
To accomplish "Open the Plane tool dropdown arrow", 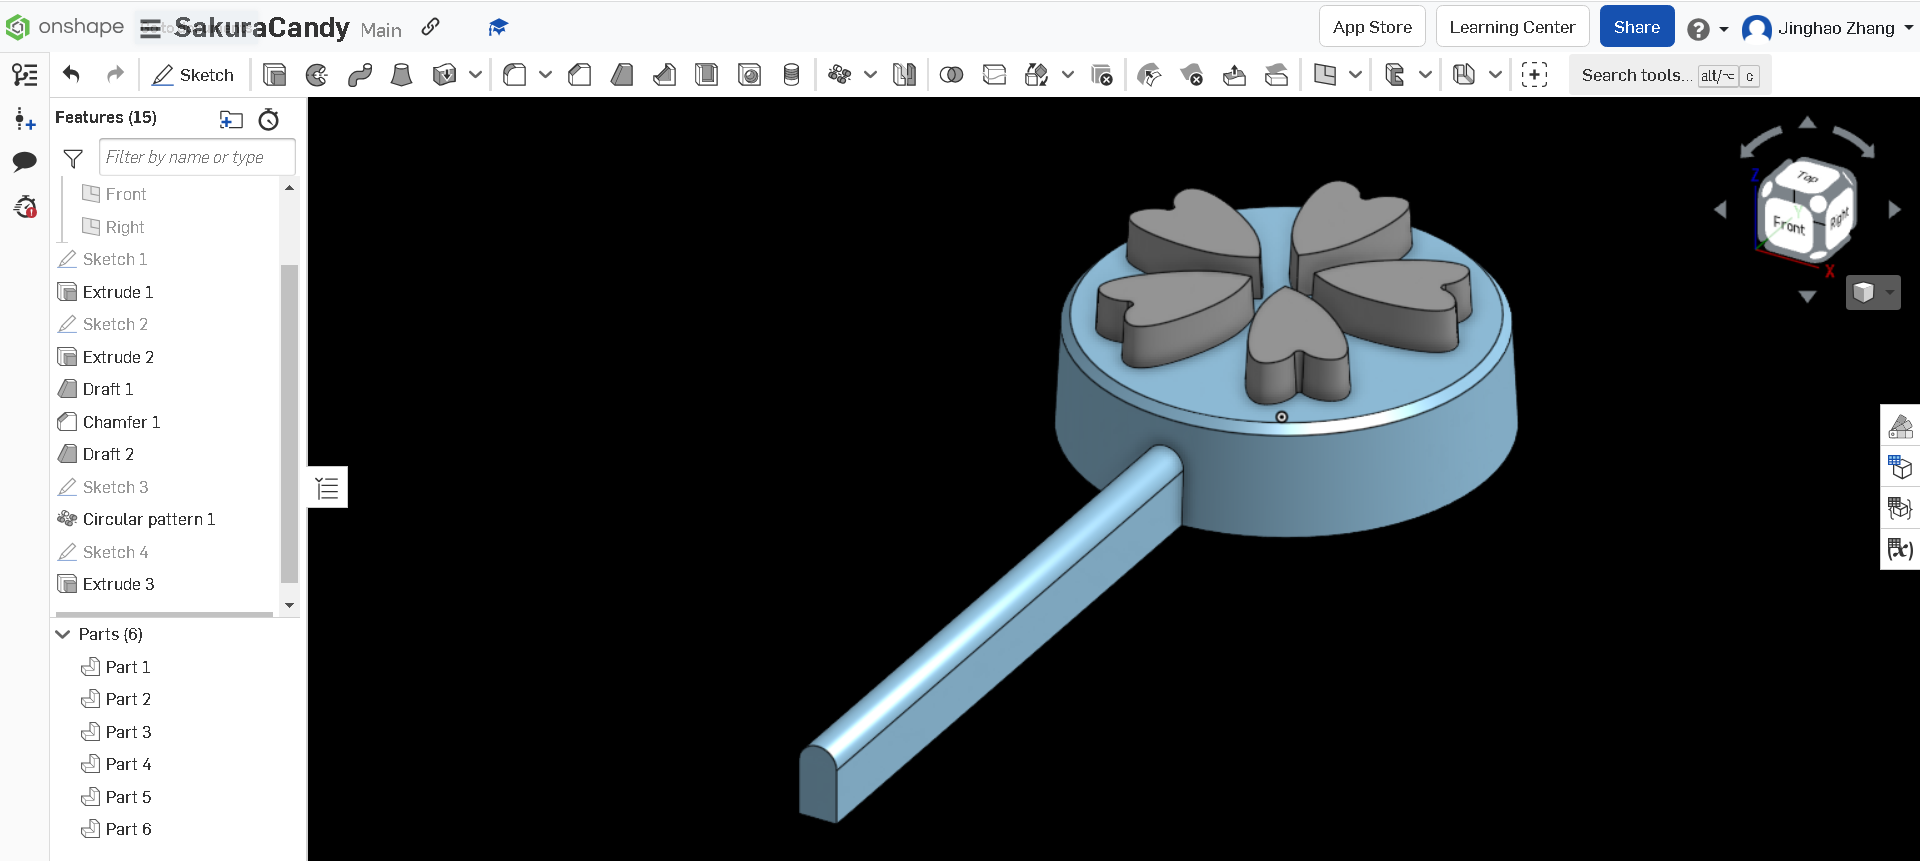I will pyautogui.click(x=1355, y=75).
